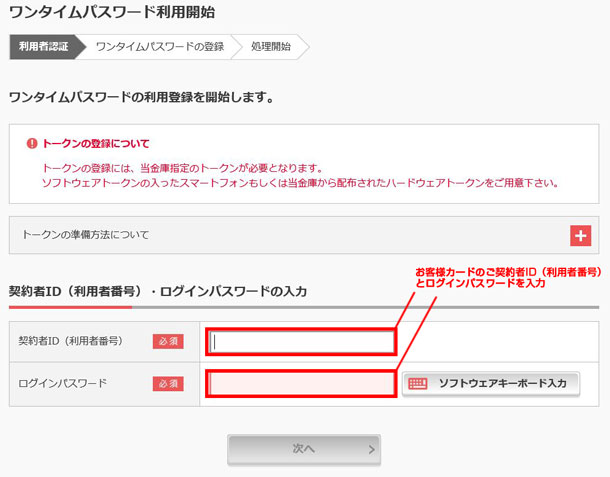Click the 次へ button

(304, 449)
